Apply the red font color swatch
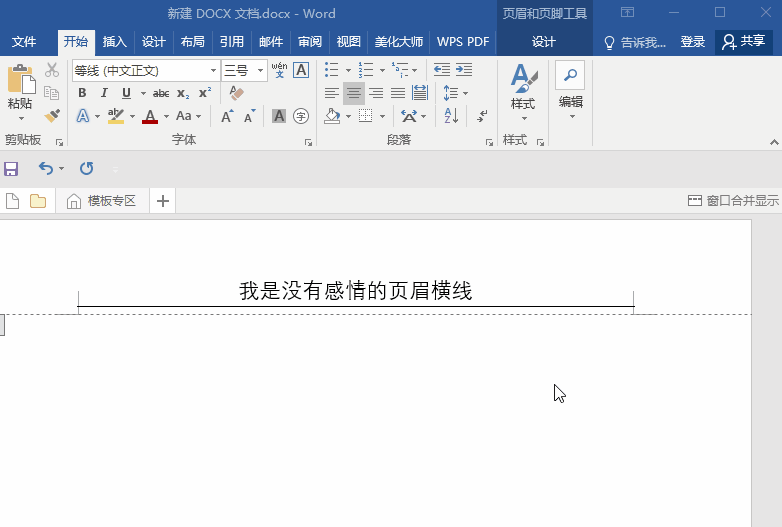Viewport: 782px width, 527px height. coord(150,116)
